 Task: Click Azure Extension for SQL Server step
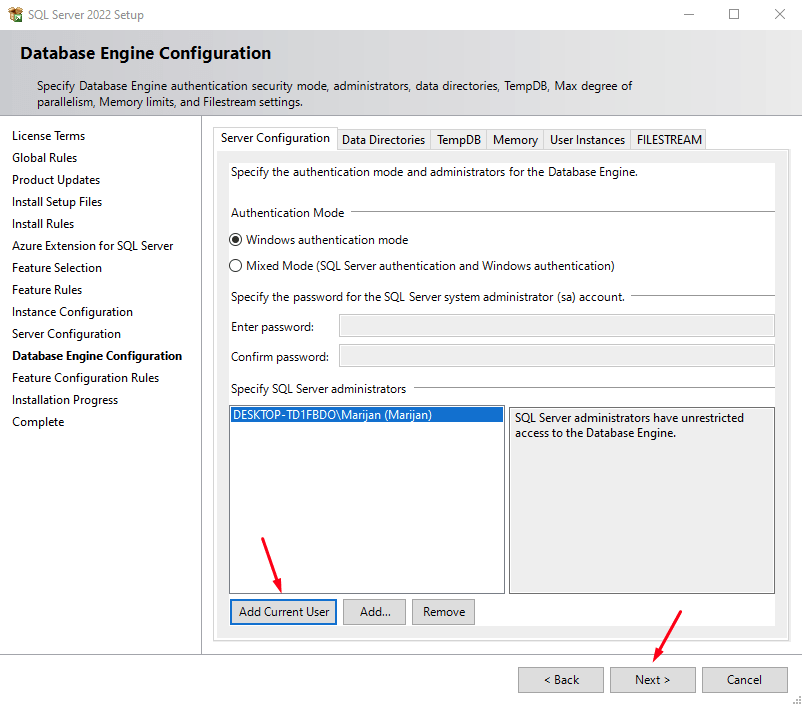coord(93,246)
